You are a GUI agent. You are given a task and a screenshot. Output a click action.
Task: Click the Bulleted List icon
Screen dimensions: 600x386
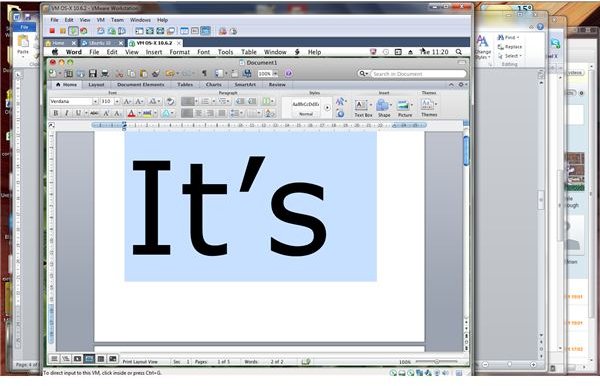pos(188,101)
